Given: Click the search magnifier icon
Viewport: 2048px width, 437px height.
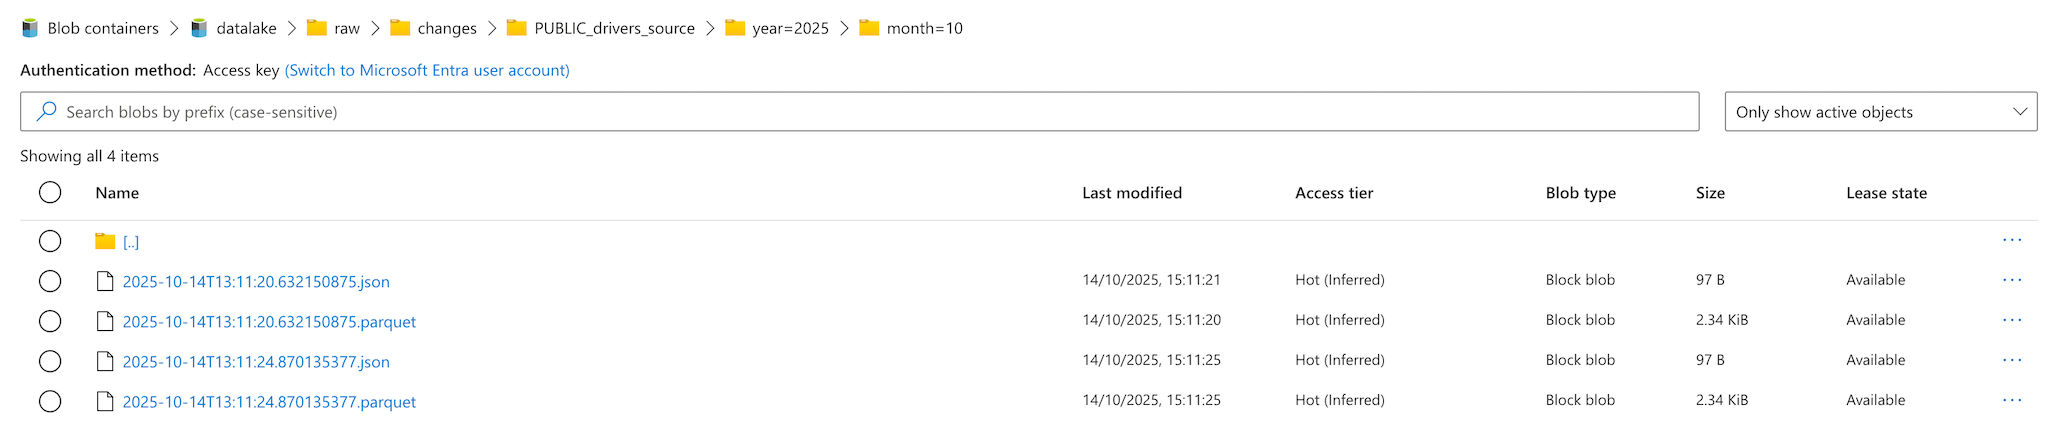Looking at the screenshot, I should pyautogui.click(x=46, y=112).
